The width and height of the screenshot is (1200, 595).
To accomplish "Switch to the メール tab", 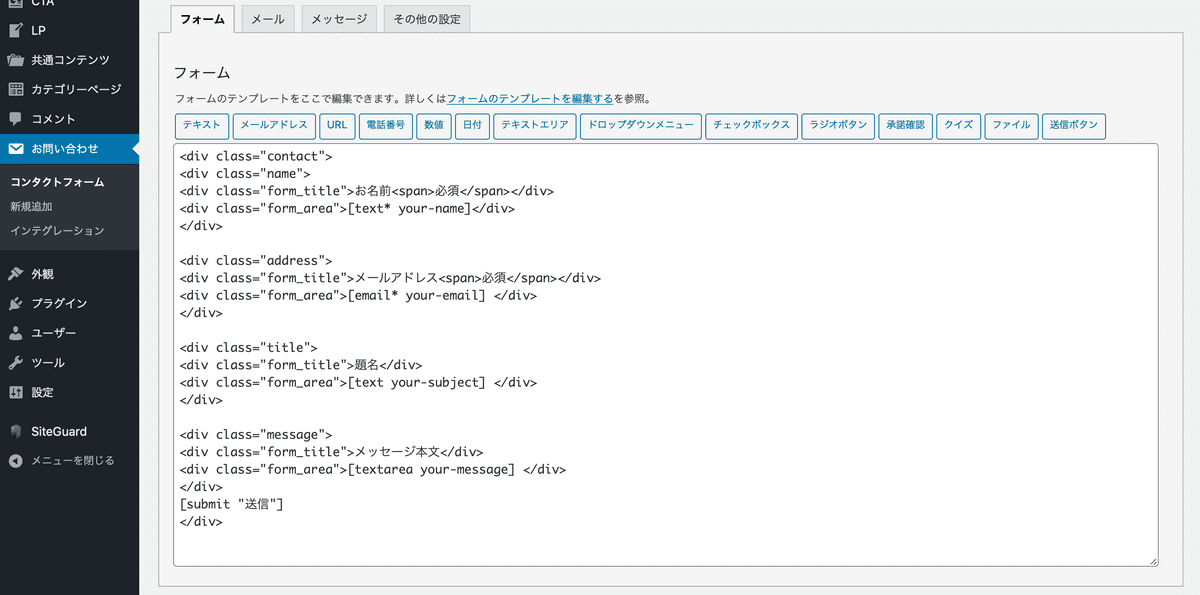I will click(x=268, y=19).
